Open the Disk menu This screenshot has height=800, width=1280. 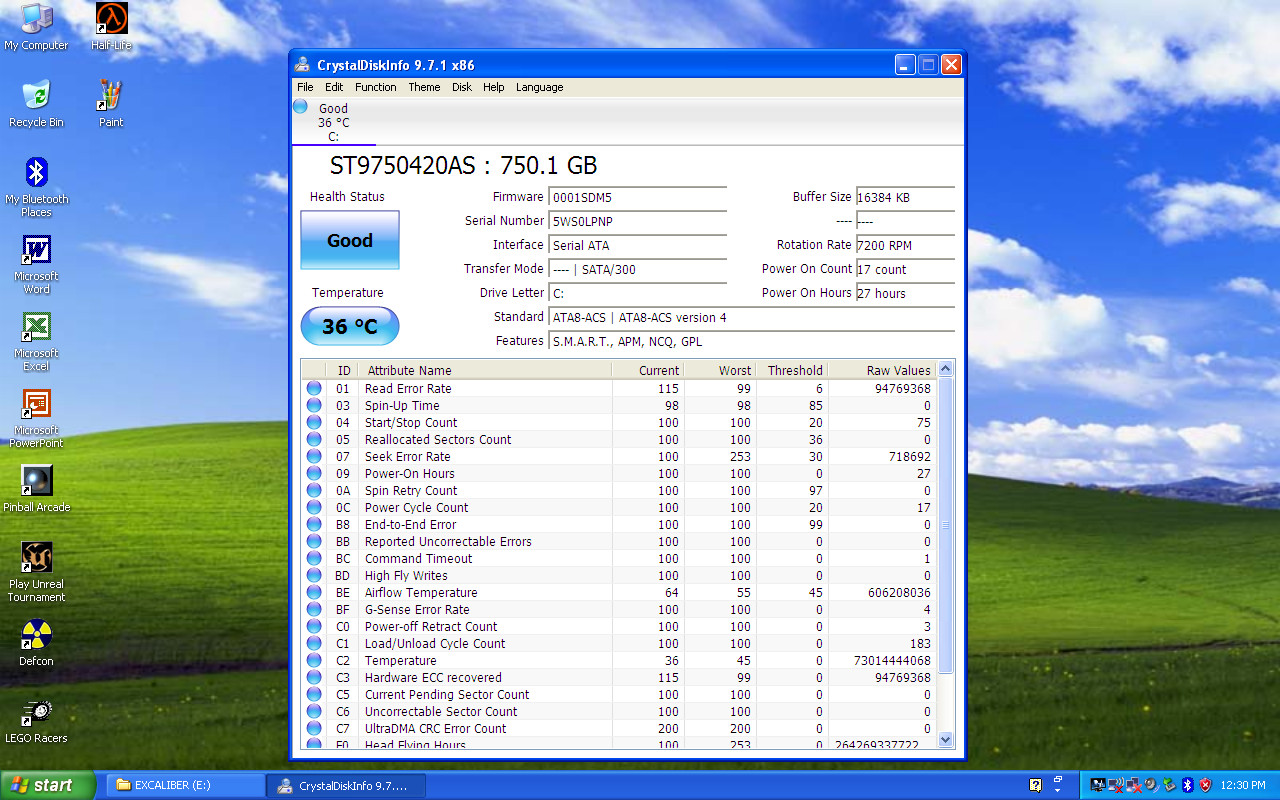(462, 87)
